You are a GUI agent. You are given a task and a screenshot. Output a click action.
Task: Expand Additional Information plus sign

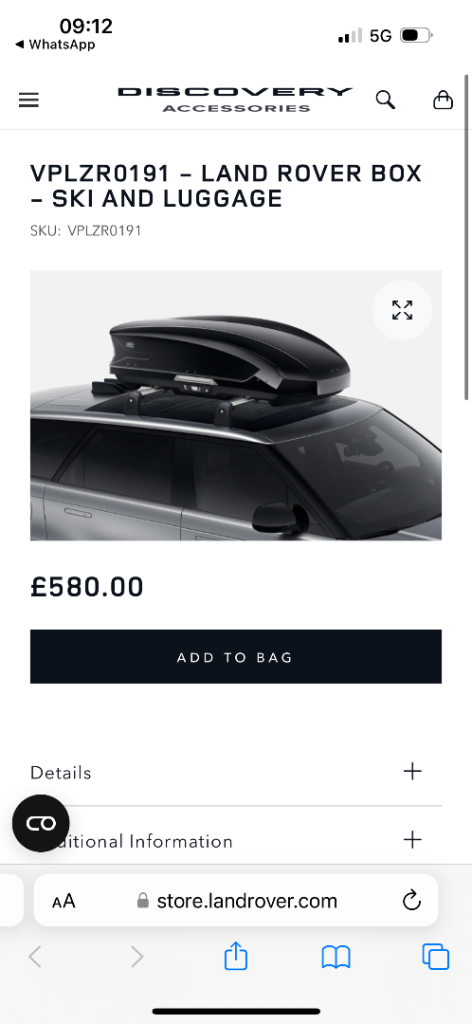(413, 839)
